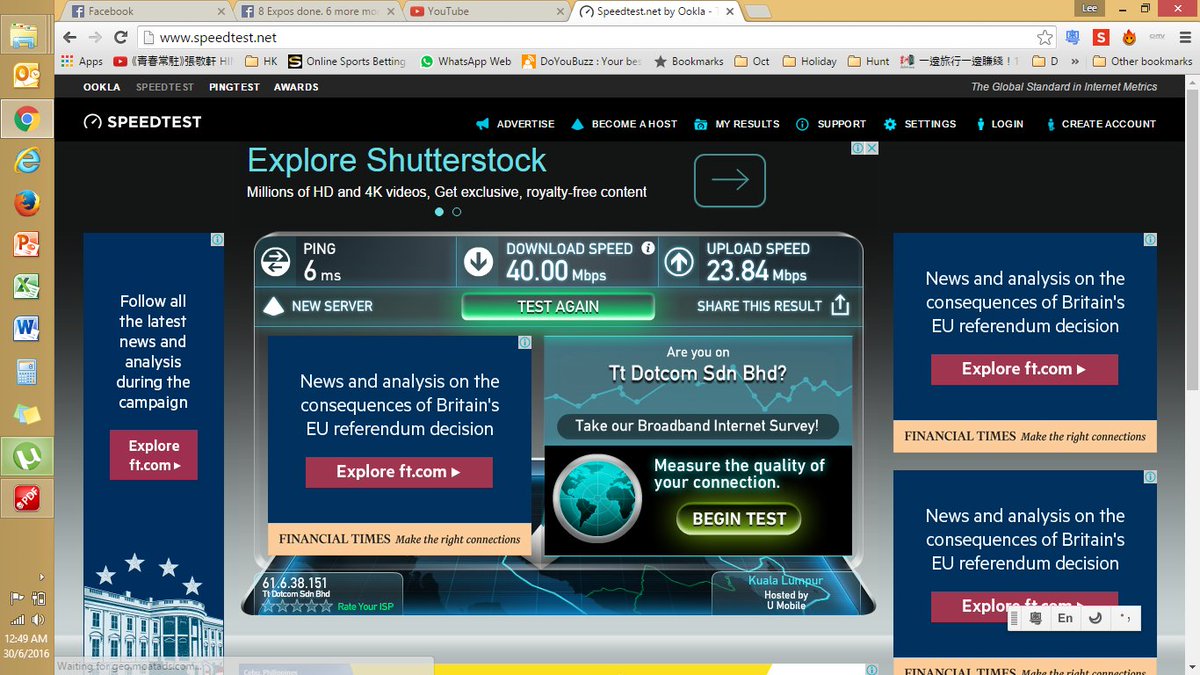Click CREATE ACCOUNT link

(1100, 124)
